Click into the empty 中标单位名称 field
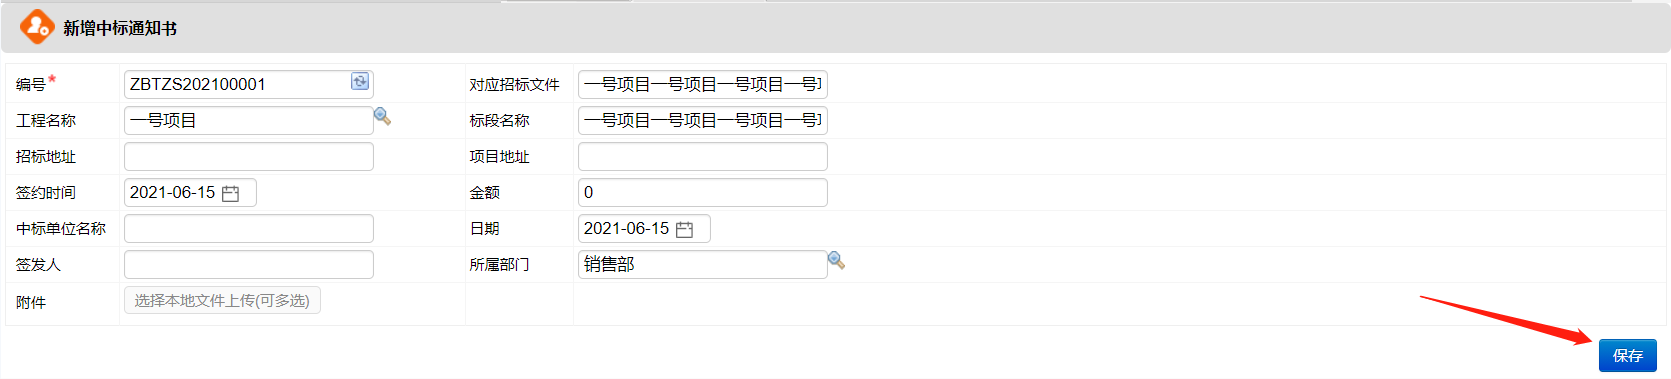This screenshot has height=379, width=1671. pos(248,228)
